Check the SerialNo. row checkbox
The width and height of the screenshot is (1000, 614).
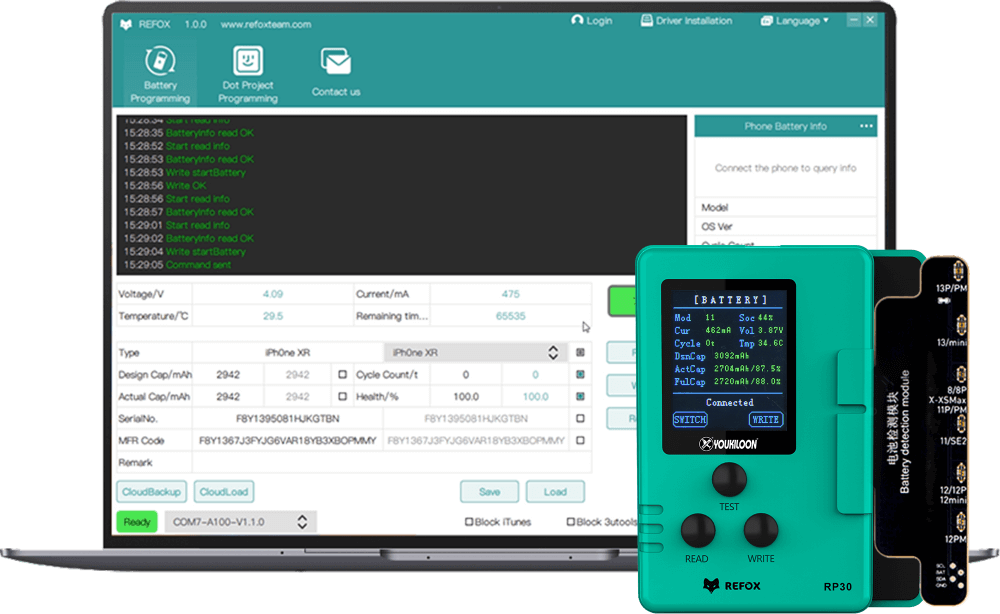(x=580, y=419)
